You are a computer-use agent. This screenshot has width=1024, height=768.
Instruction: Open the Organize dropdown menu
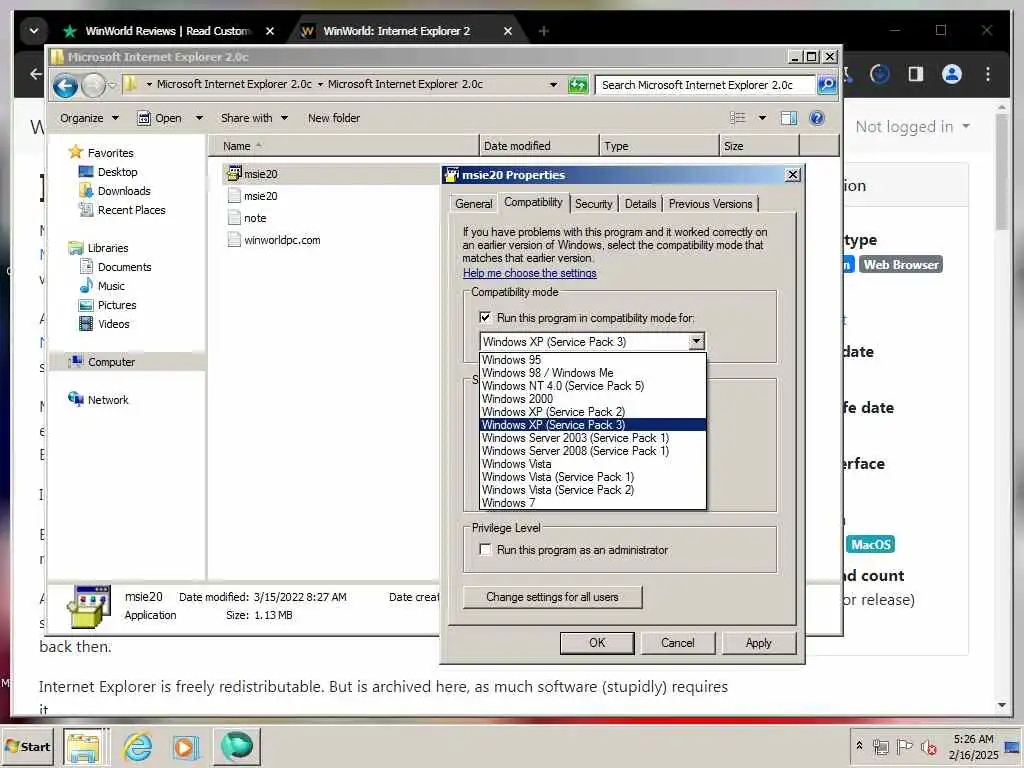coord(89,118)
